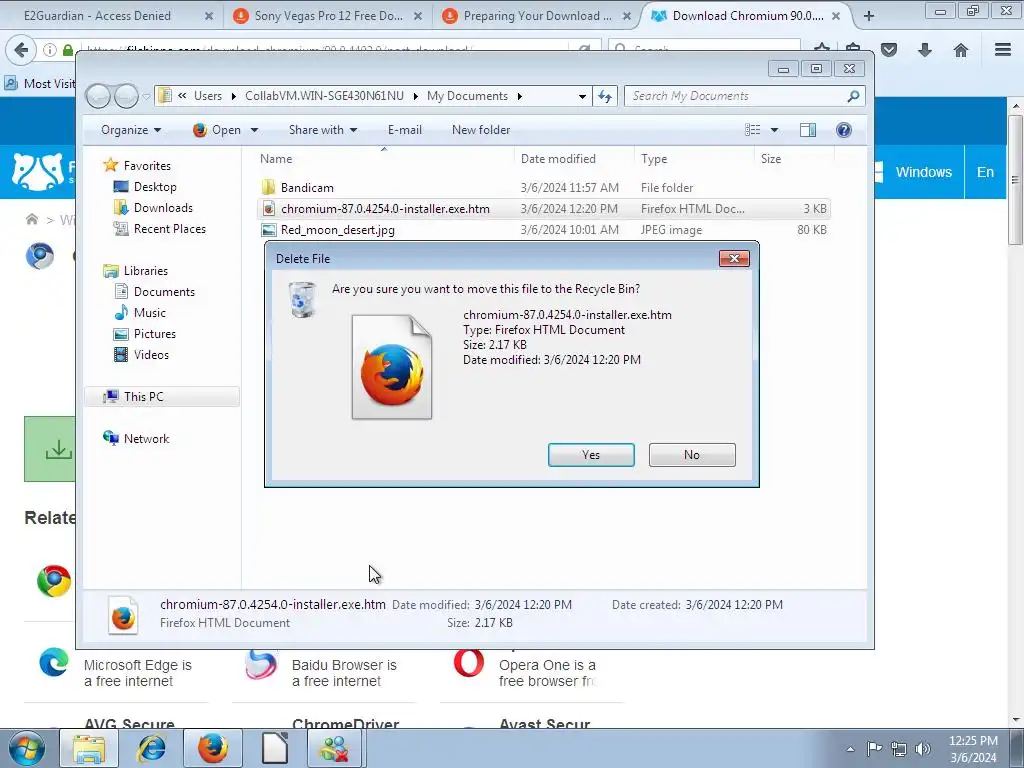Close the Delete File dialog
The image size is (1024, 768).
click(x=734, y=259)
